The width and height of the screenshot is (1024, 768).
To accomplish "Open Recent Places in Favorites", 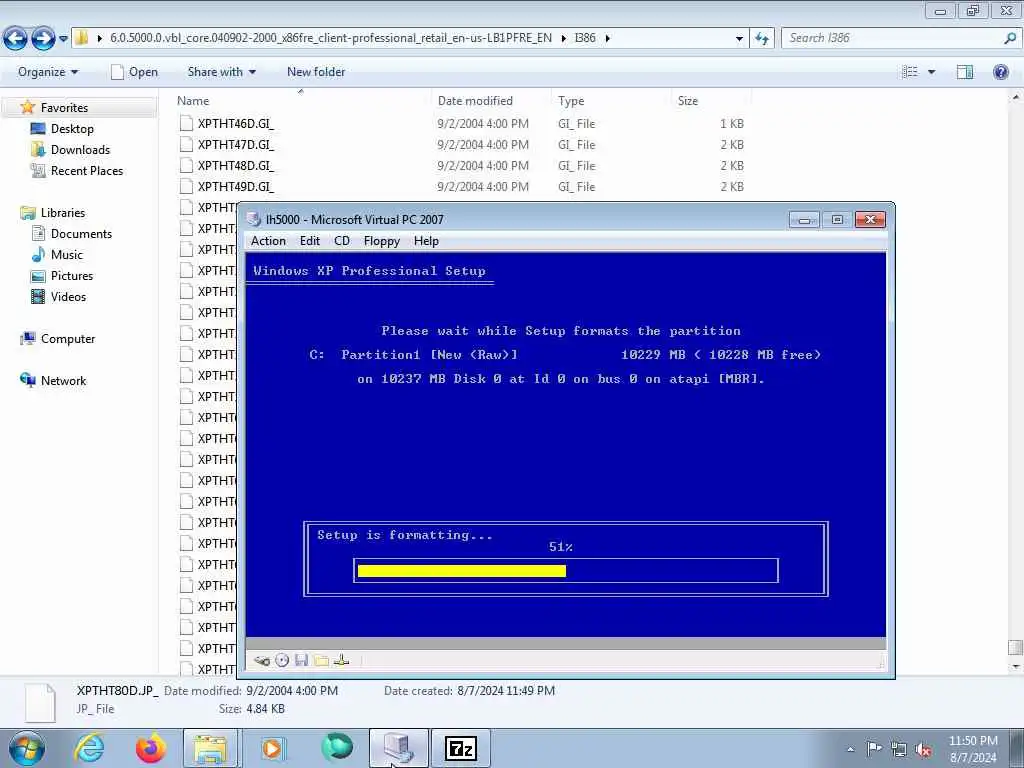I will [87, 170].
